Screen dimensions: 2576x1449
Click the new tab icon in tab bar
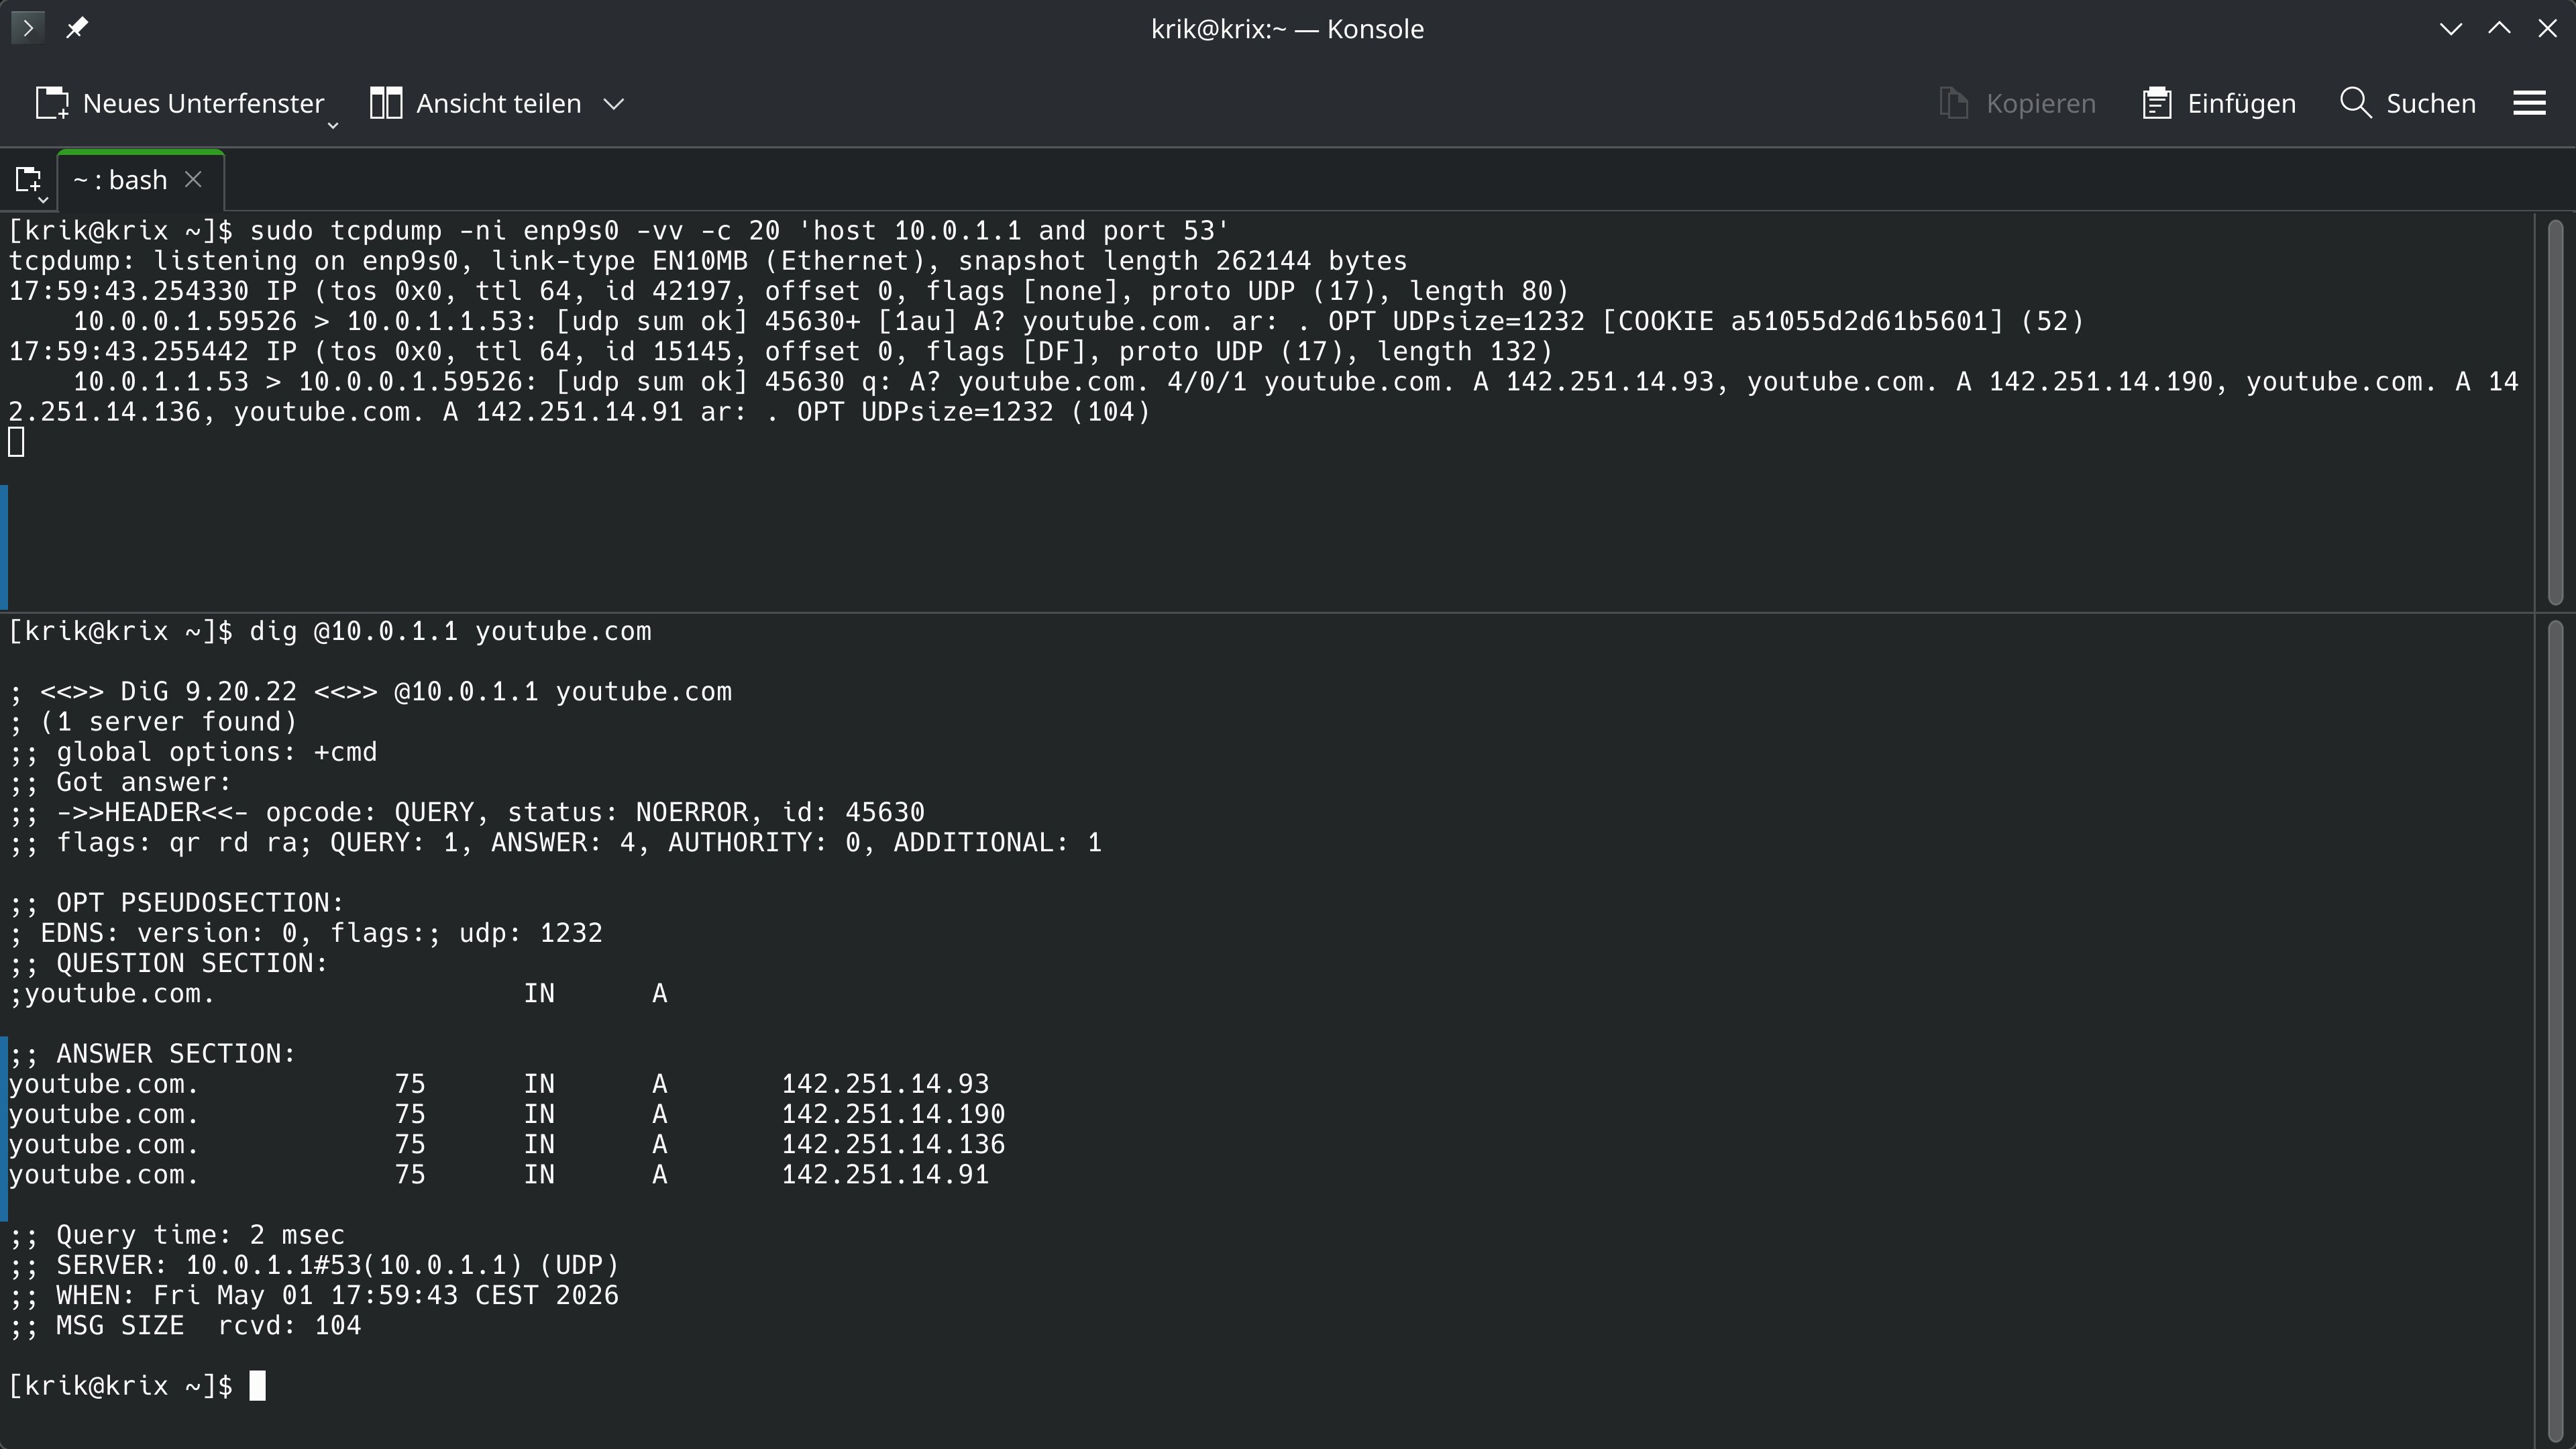point(29,181)
